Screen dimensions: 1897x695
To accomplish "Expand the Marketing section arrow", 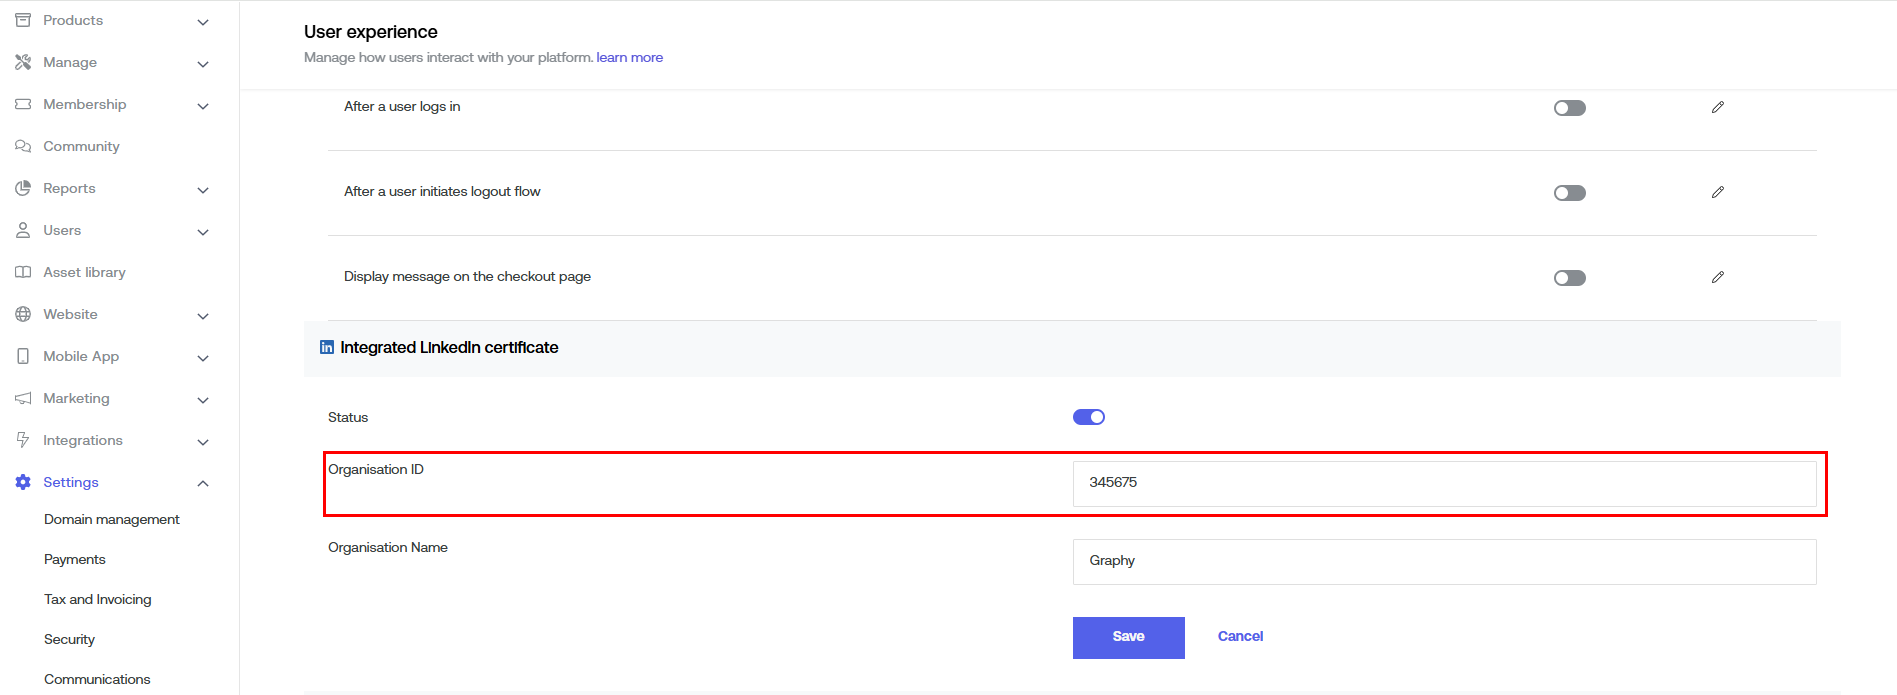I will click(x=203, y=400).
